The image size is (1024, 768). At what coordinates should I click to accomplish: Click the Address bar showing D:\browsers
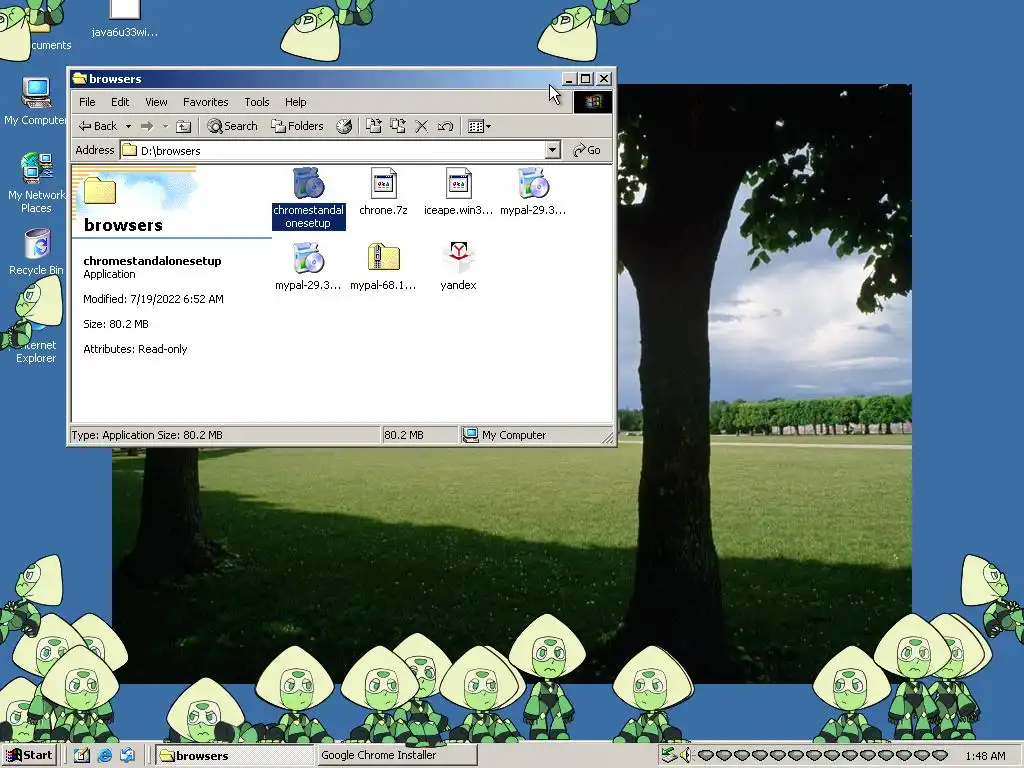click(x=333, y=150)
